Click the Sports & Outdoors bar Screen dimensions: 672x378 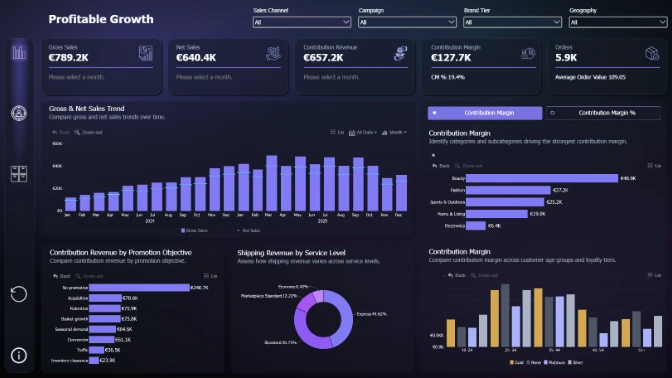pyautogui.click(x=505, y=202)
